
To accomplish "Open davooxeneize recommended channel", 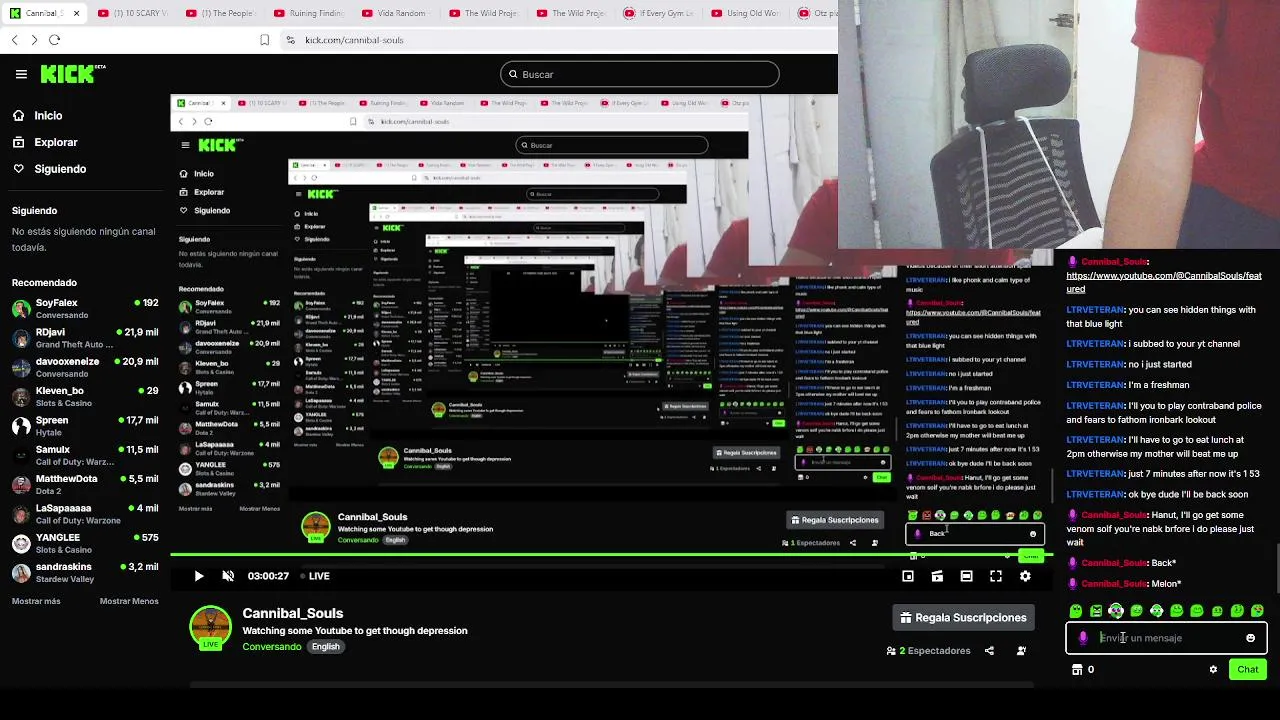I will tap(85, 367).
